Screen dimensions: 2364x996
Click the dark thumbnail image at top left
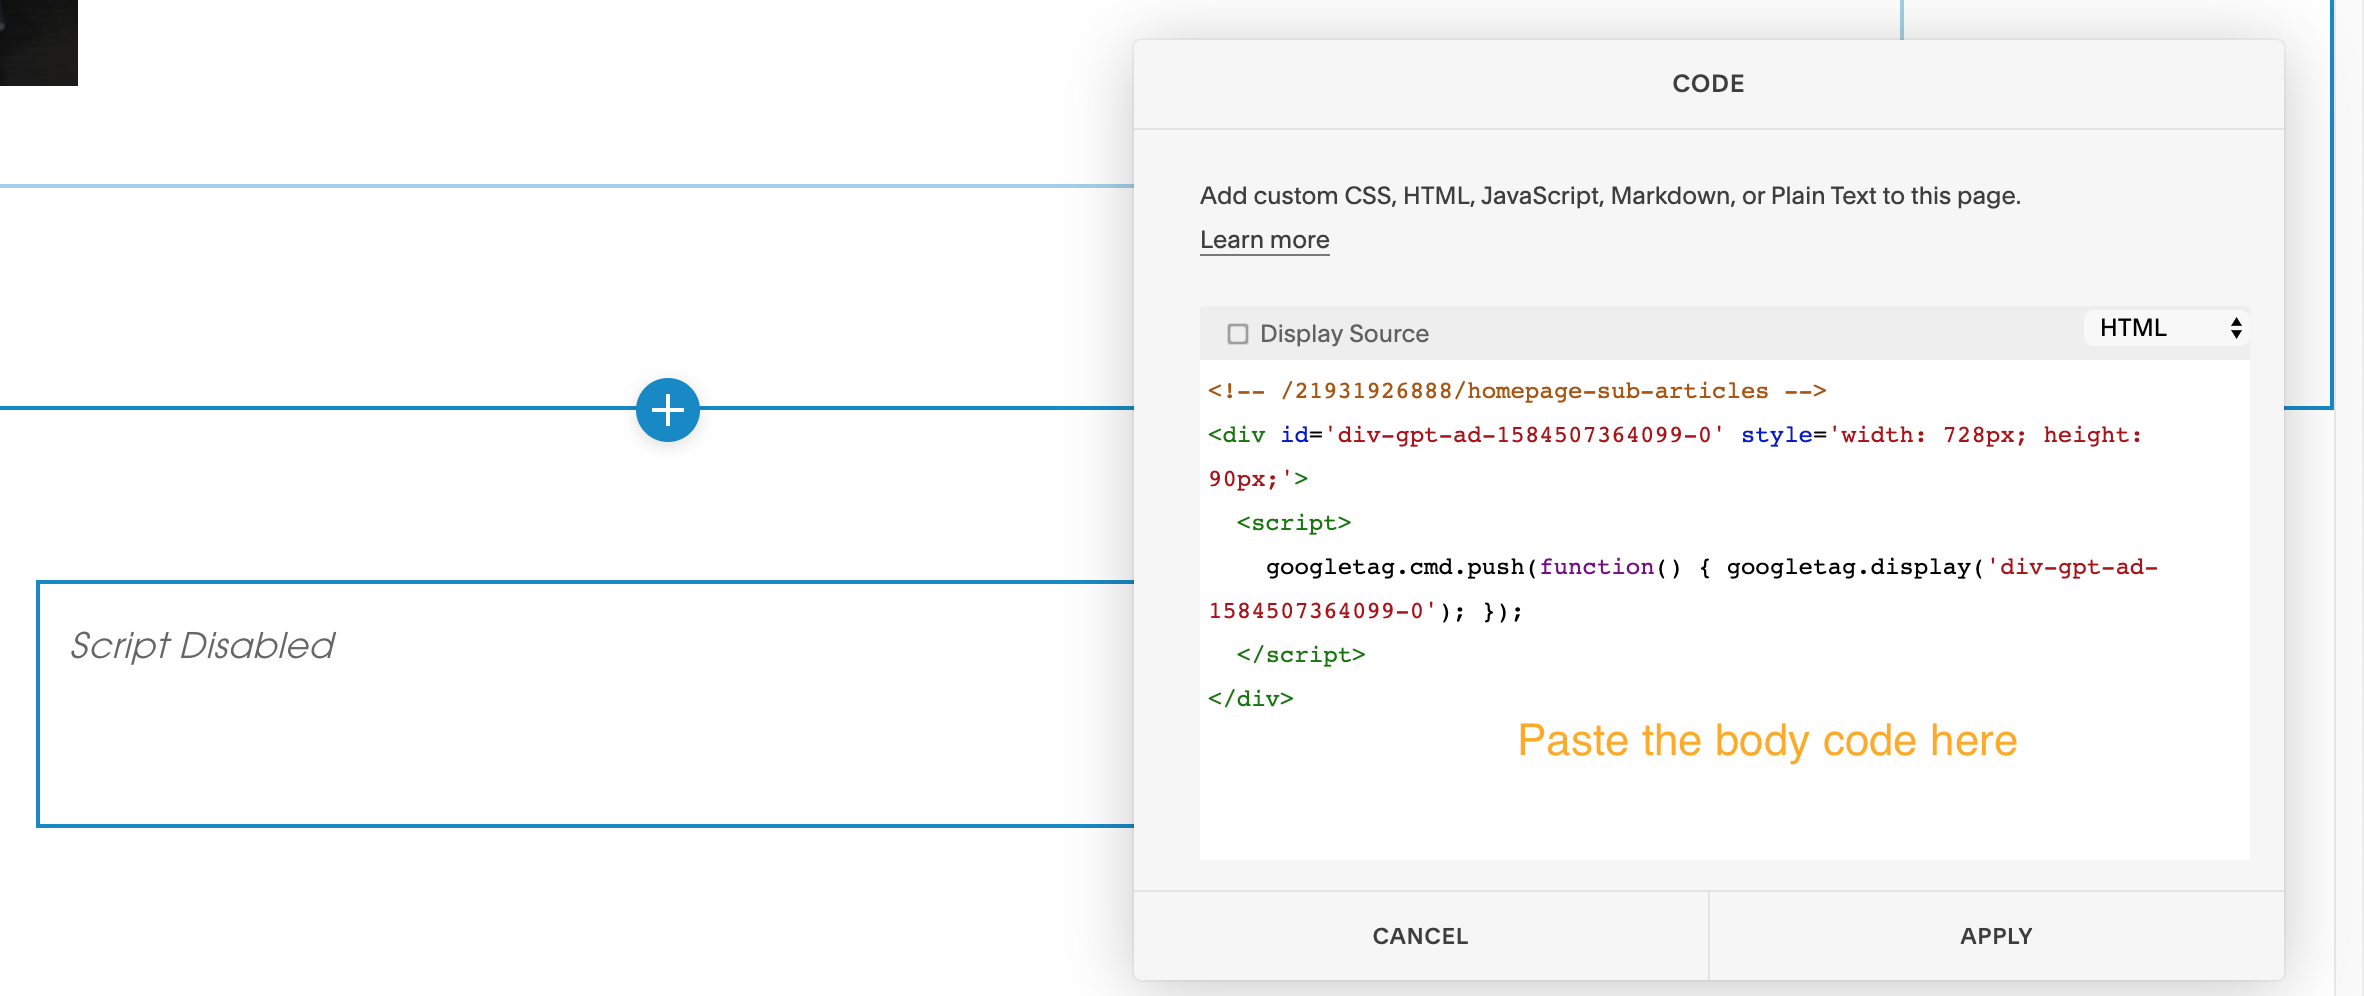tap(39, 43)
